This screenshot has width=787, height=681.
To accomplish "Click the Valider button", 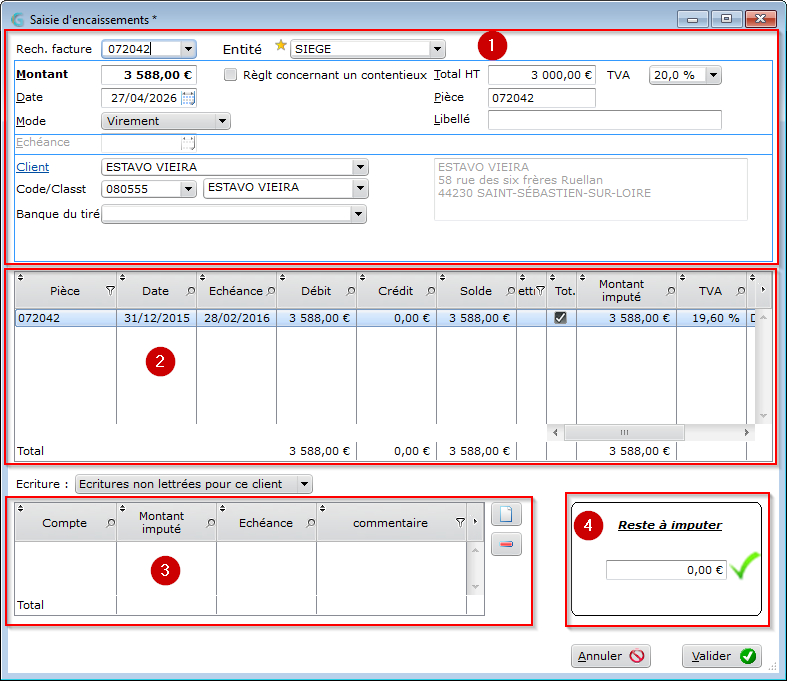I will pyautogui.click(x=722, y=656).
